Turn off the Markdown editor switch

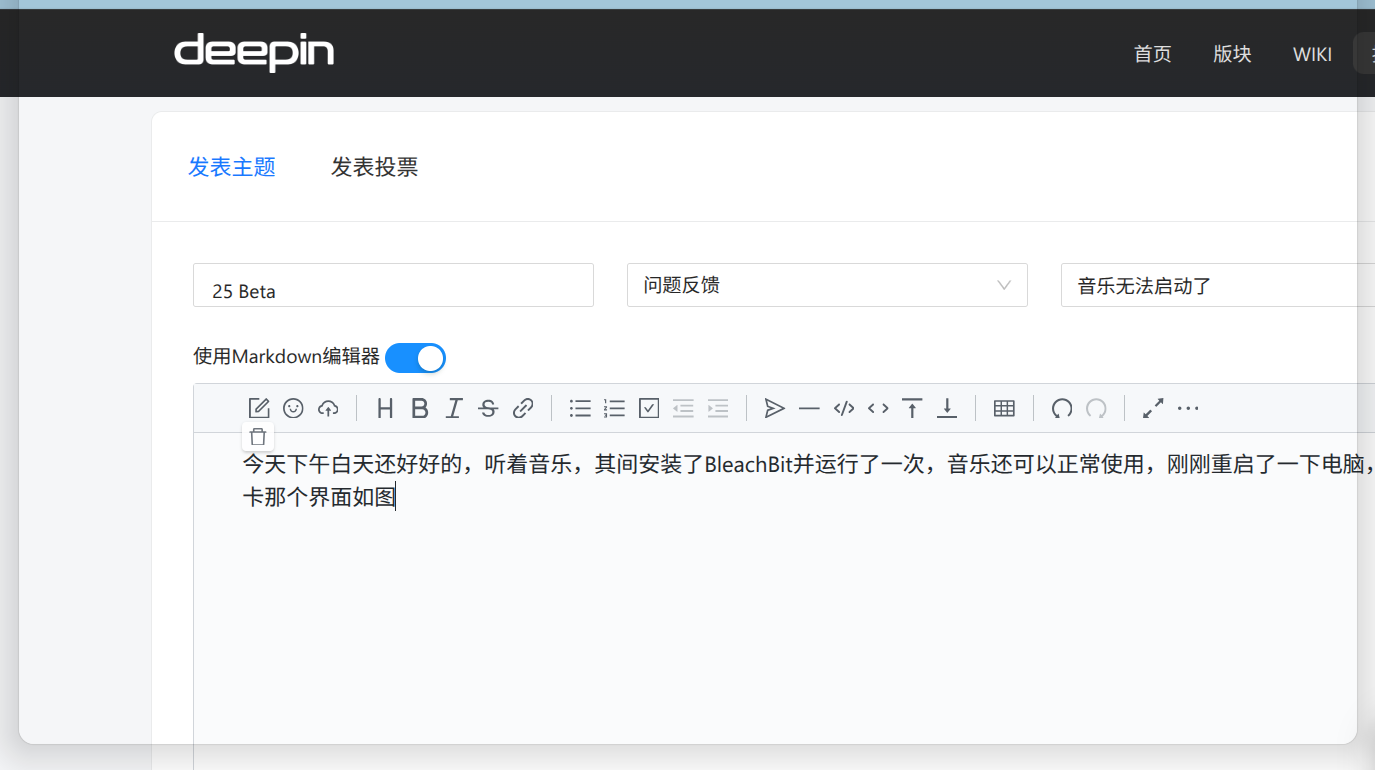(x=415, y=358)
